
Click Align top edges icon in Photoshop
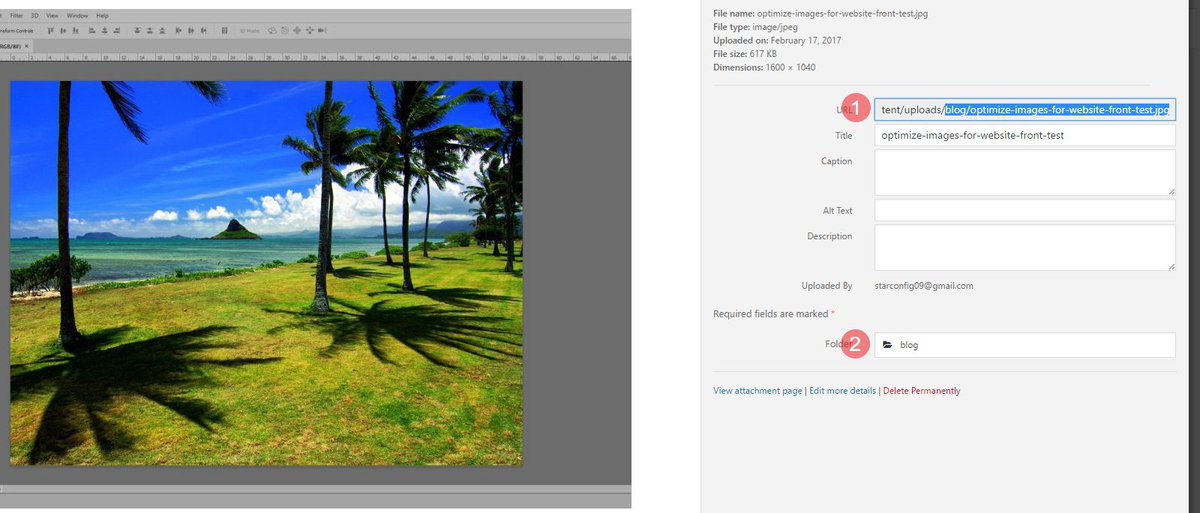pyautogui.click(x=50, y=31)
